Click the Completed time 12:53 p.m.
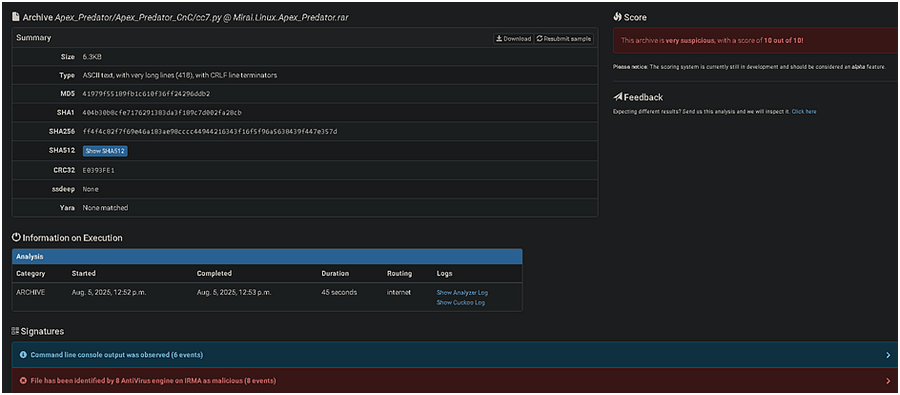Viewport: 900px width, 395px height. (234, 293)
